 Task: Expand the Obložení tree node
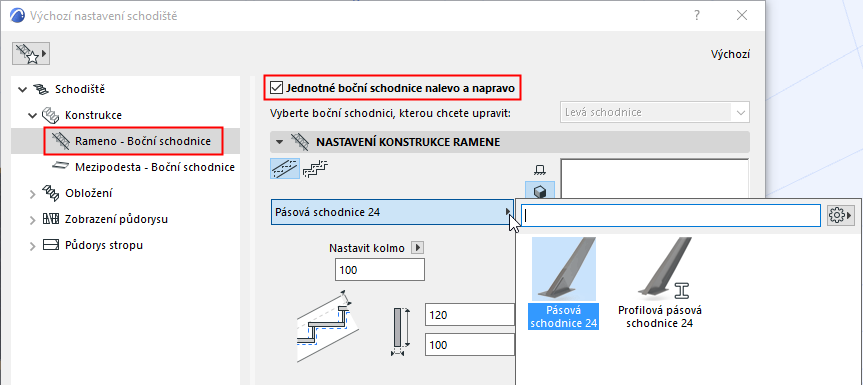(32, 194)
